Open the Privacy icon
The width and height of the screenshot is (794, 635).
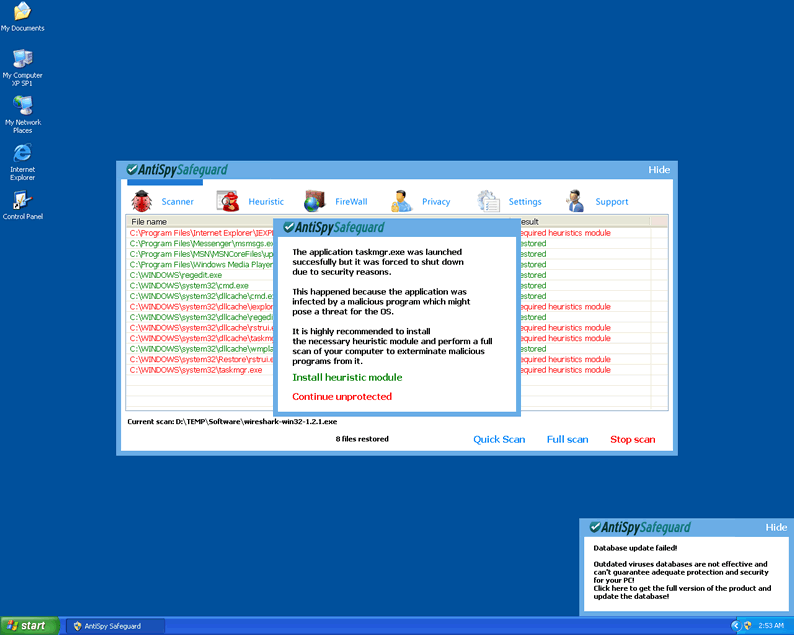pyautogui.click(x=401, y=201)
